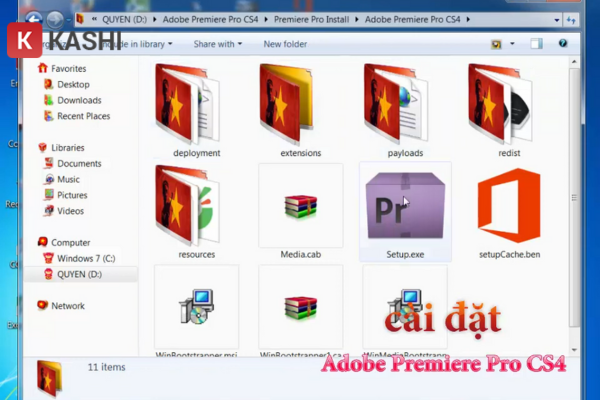The height and width of the screenshot is (400, 600).
Task: Go to Premiere Pro Install breadcrumb
Action: [x=311, y=20]
